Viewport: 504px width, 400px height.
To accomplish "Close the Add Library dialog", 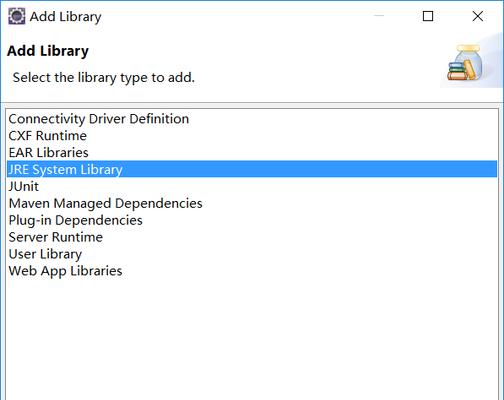I will [478, 16].
